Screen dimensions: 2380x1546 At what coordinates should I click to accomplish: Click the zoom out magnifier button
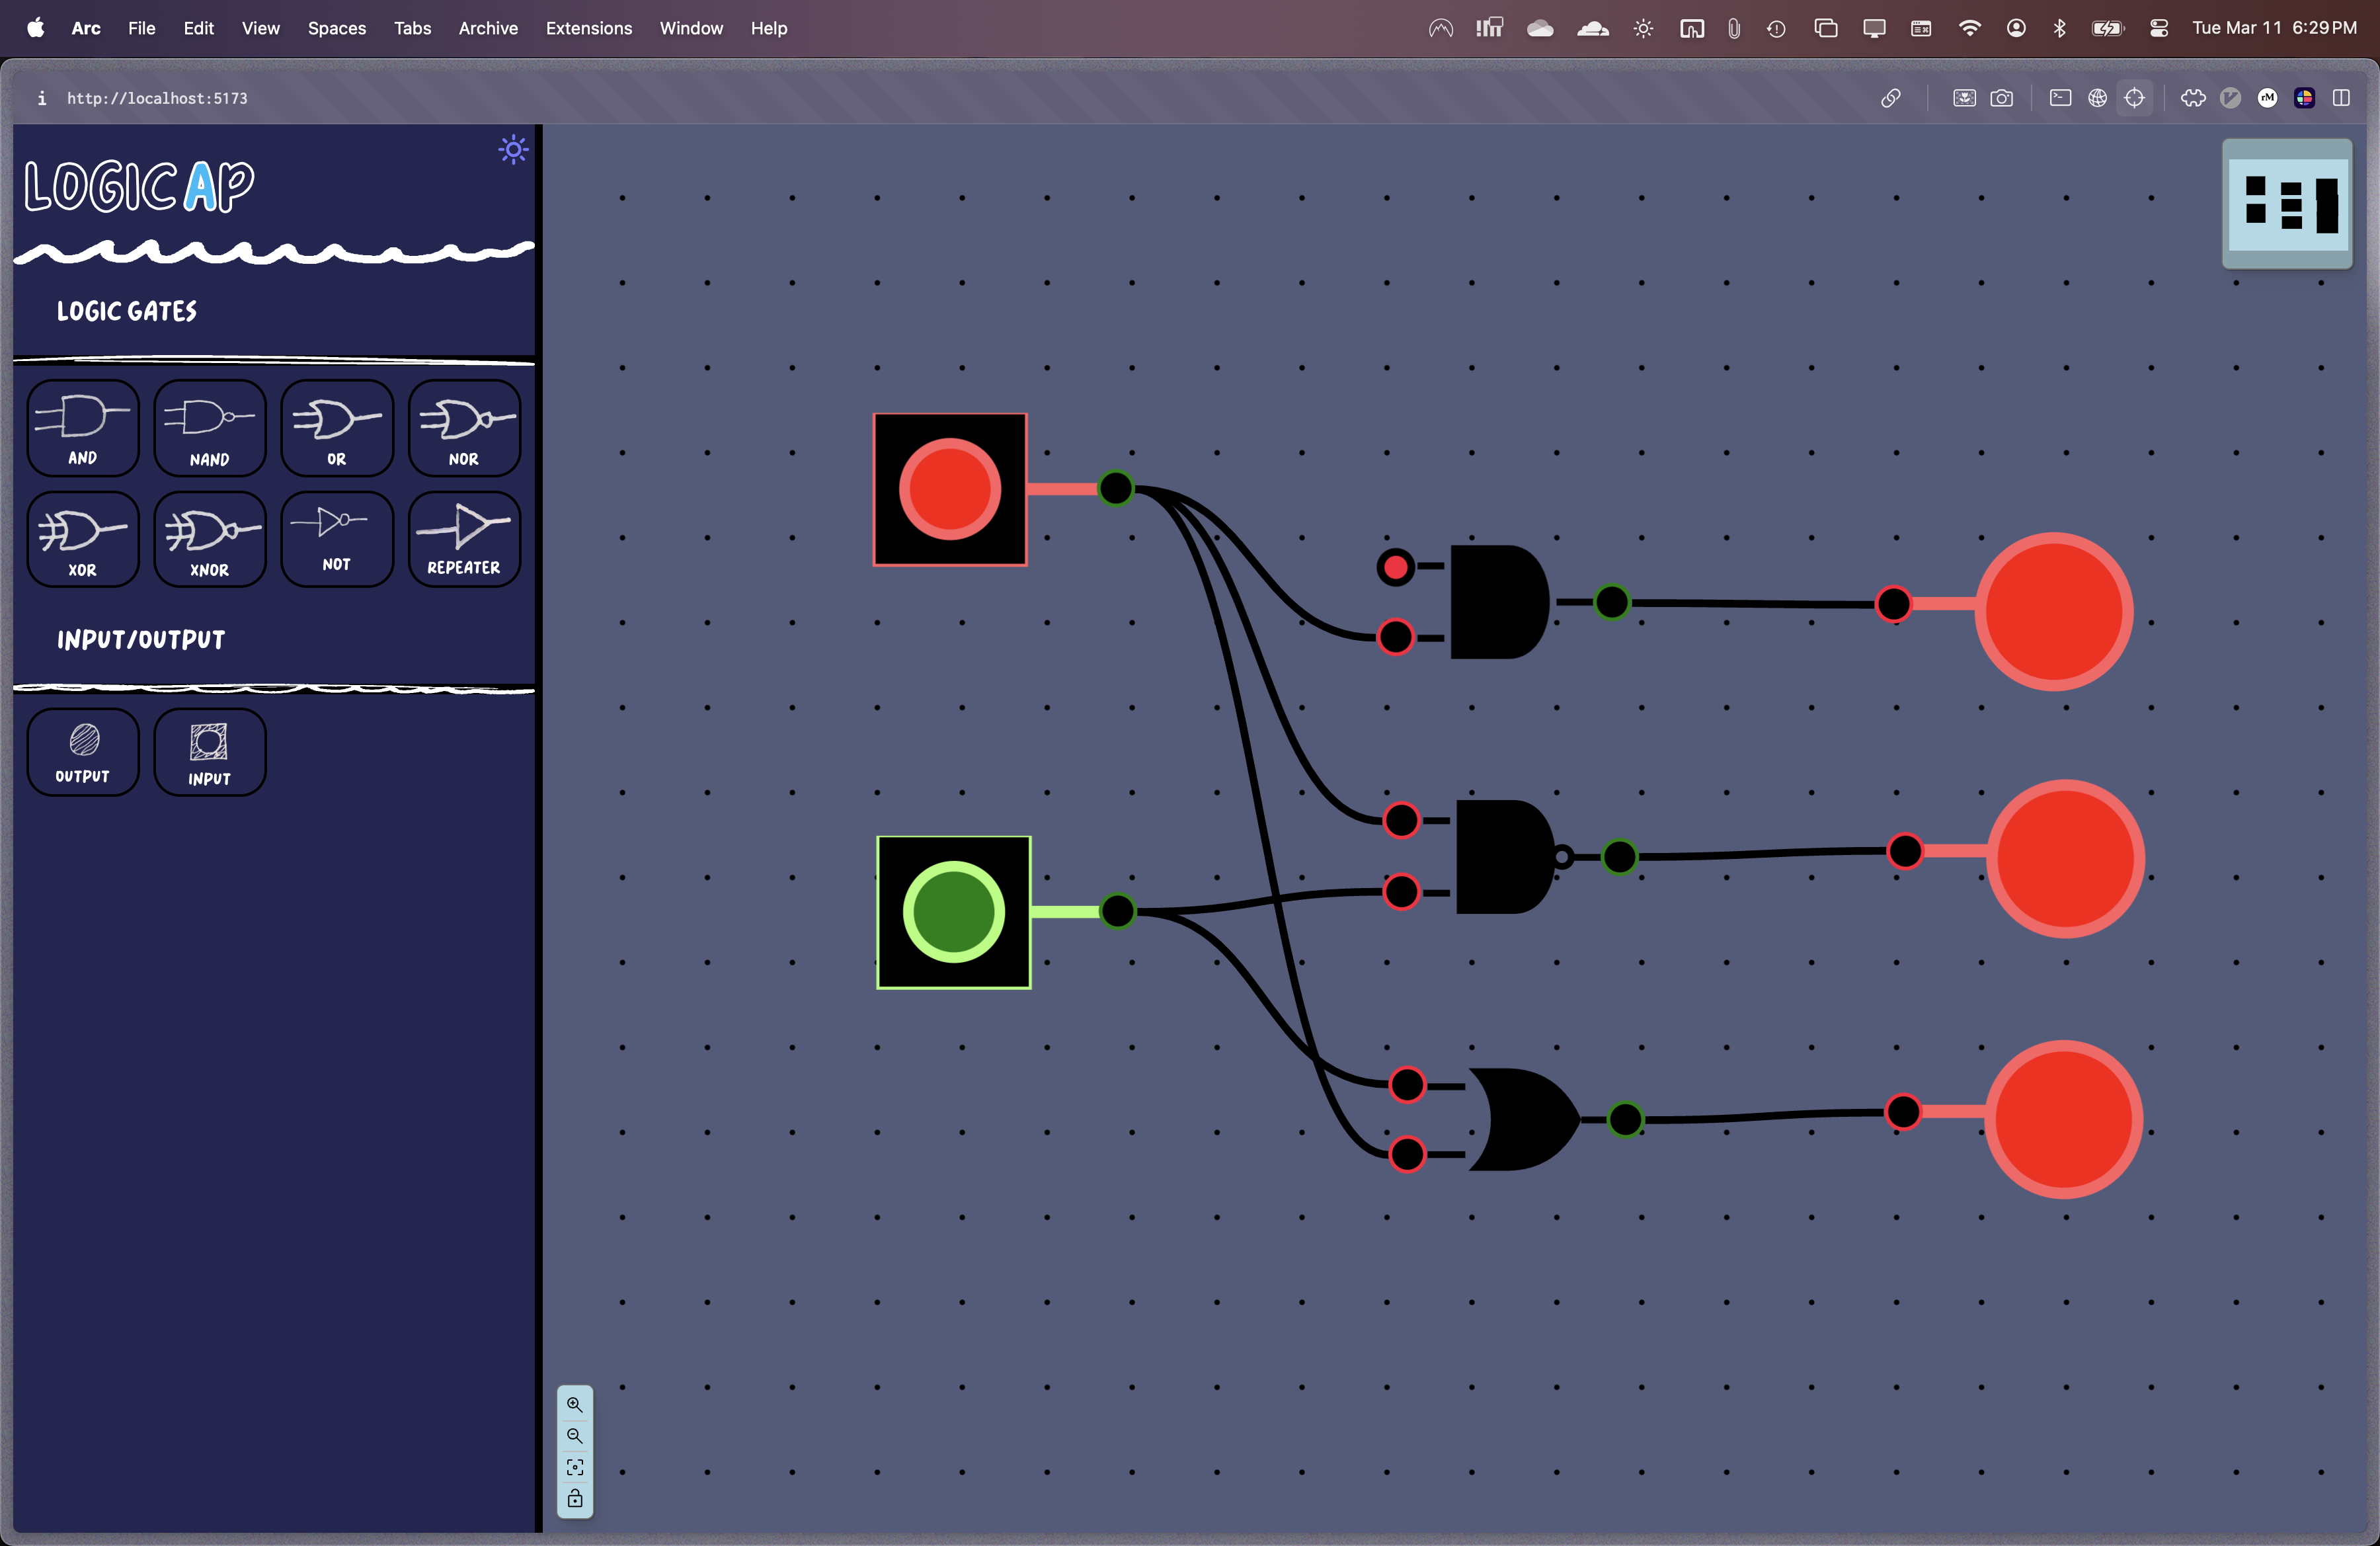(575, 1436)
